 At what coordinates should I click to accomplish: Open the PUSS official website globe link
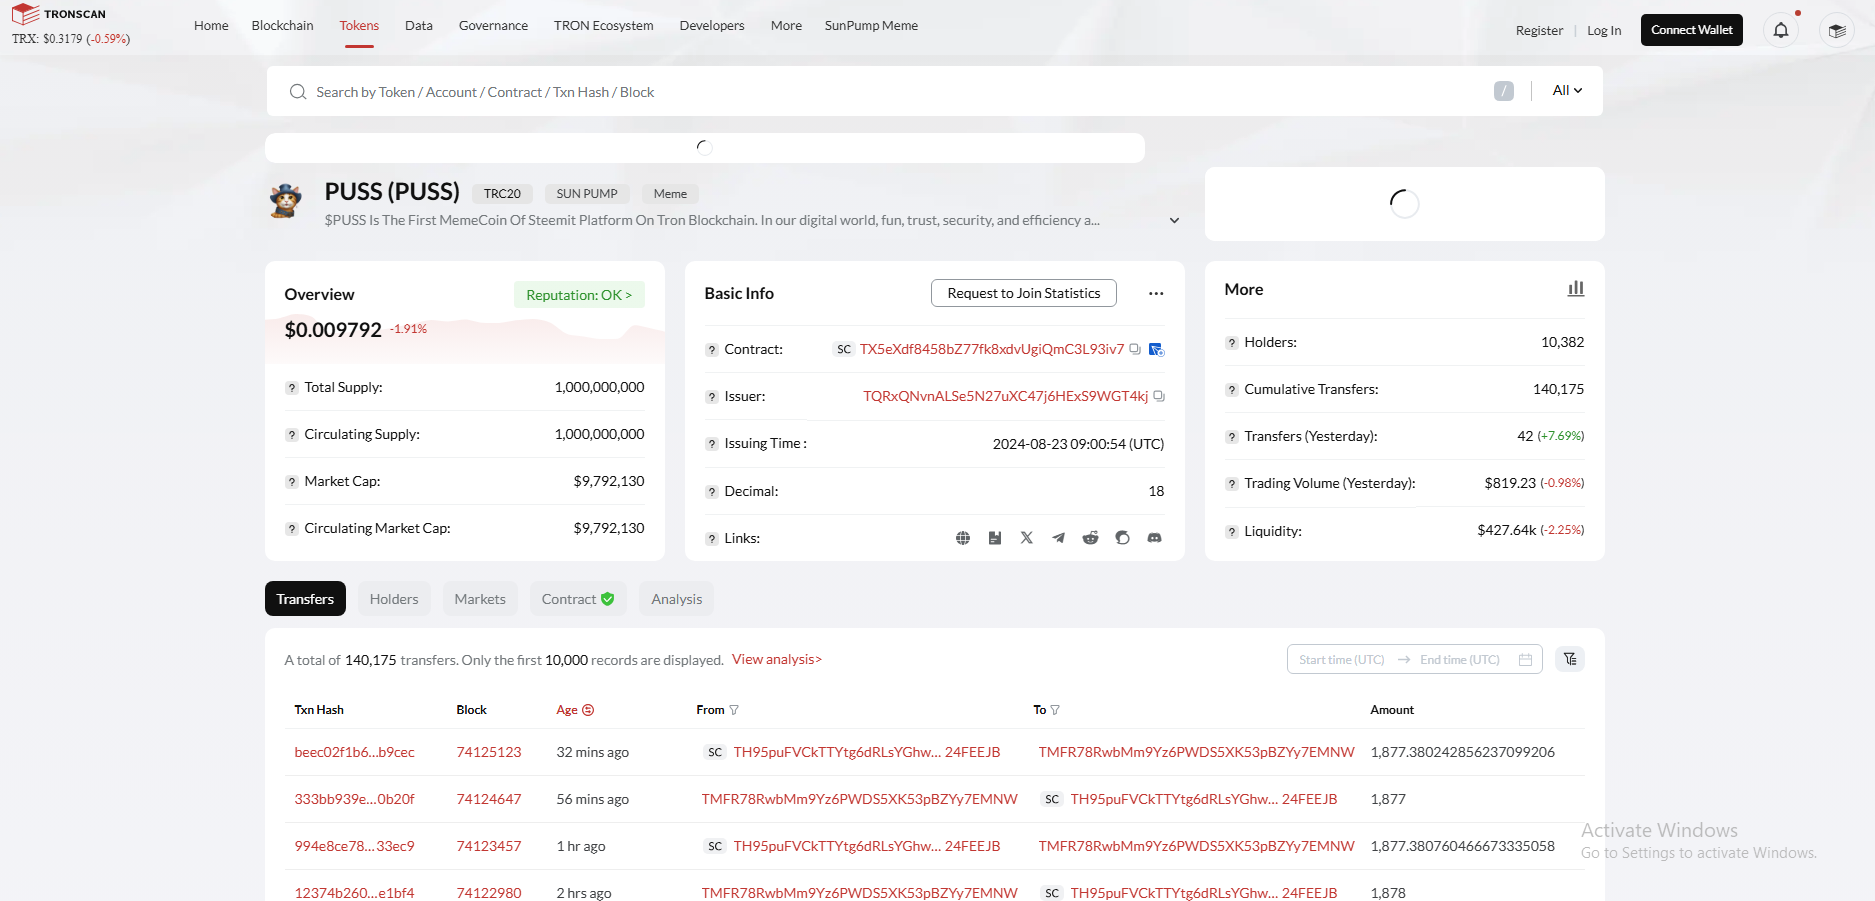[x=962, y=538]
